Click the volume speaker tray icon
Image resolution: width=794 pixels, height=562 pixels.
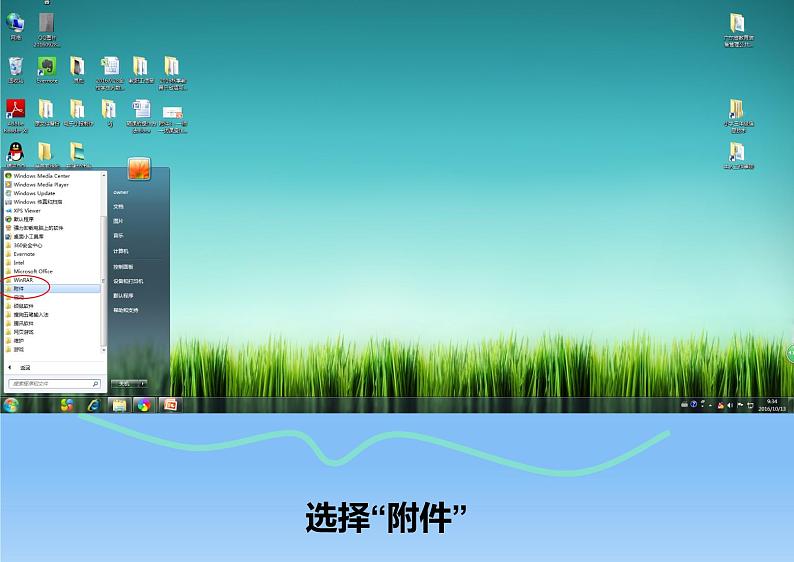coord(730,405)
